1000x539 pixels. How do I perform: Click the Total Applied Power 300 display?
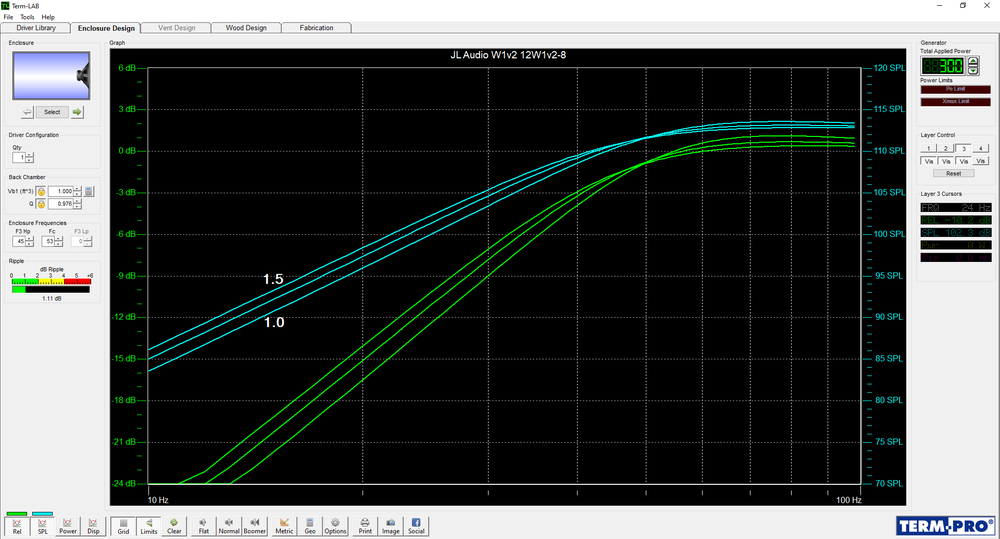[943, 66]
